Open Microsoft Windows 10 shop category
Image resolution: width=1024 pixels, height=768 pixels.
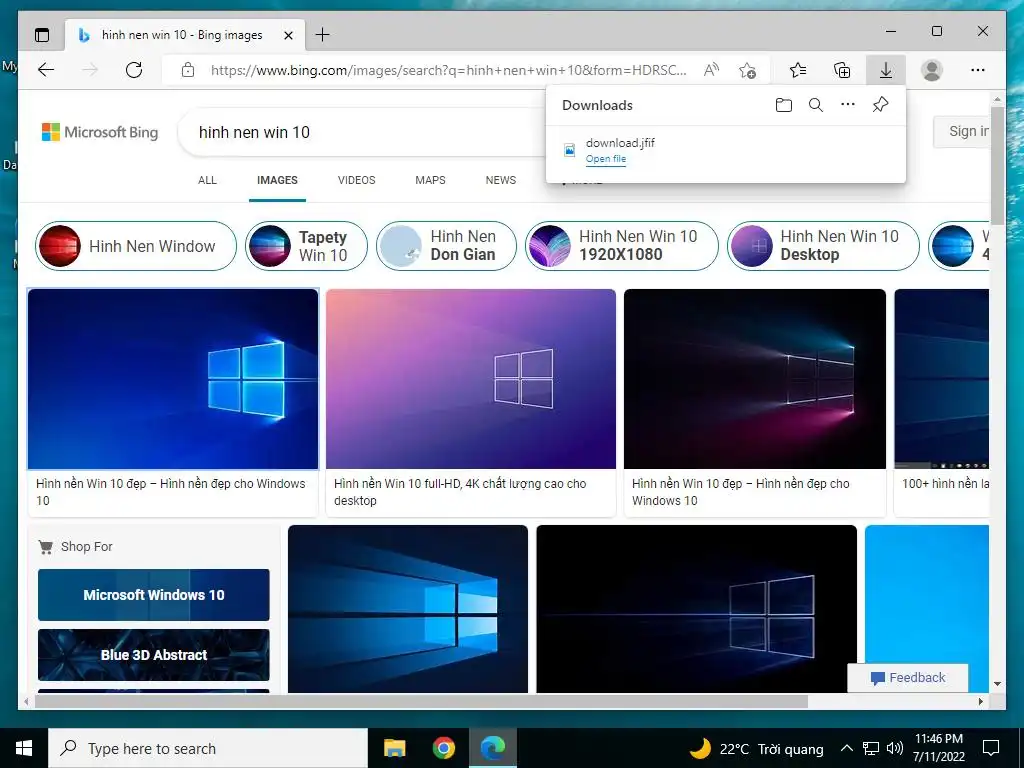point(153,595)
